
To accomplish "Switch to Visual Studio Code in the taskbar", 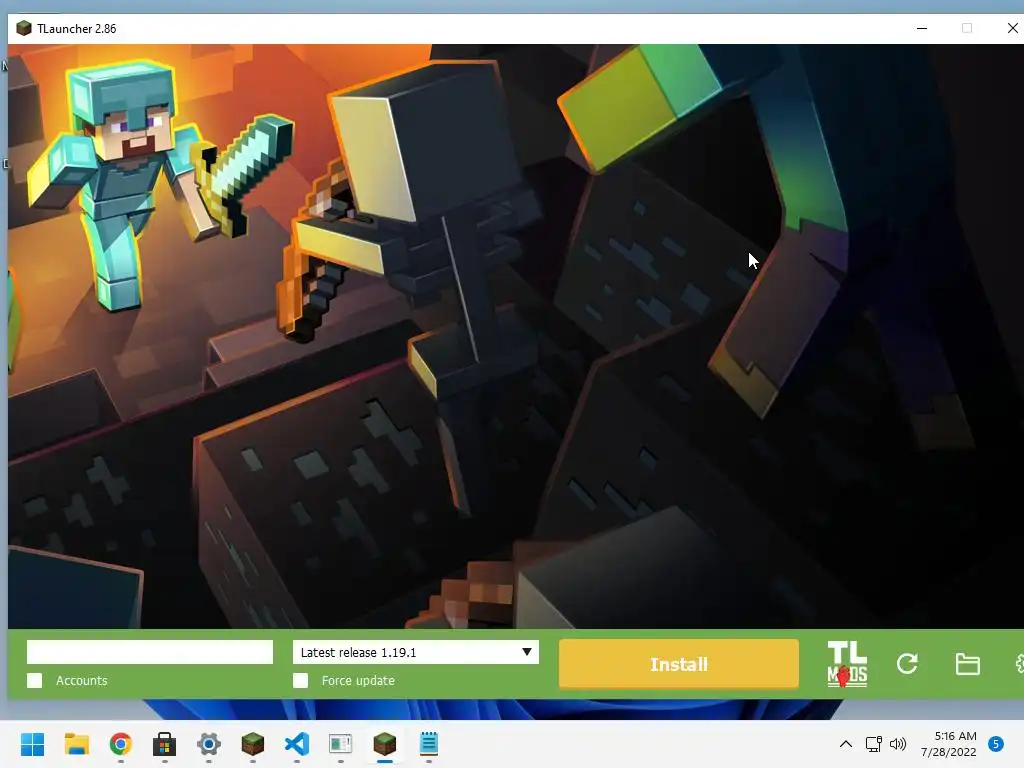I will 296,744.
